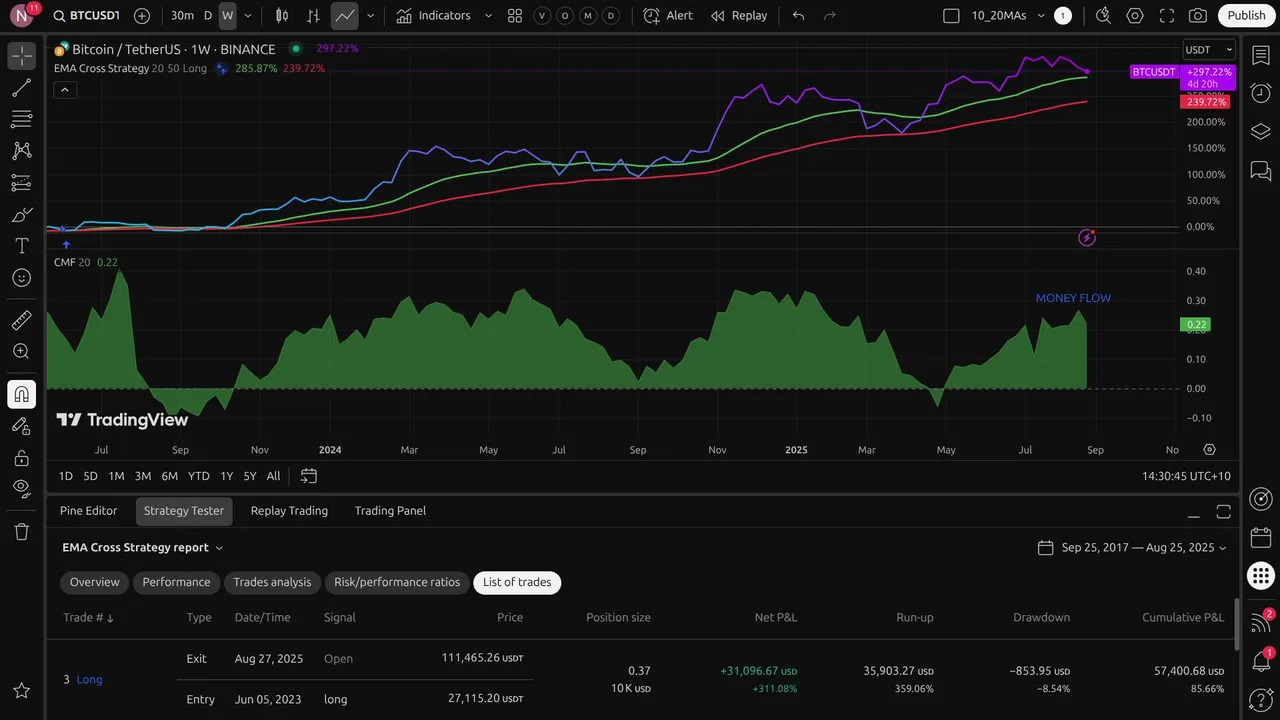
Task: Open the Replay Trading tab
Action: pyautogui.click(x=289, y=511)
